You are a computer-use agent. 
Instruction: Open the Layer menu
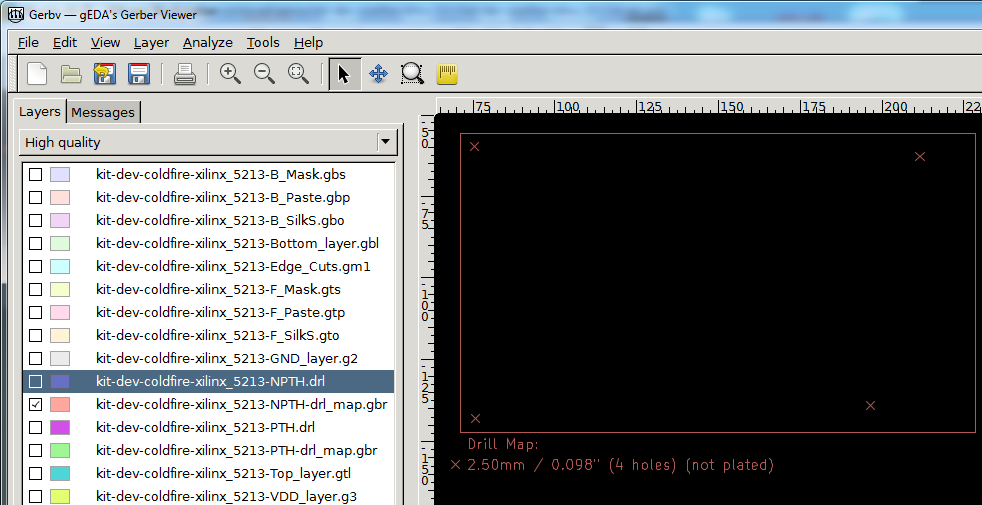coord(151,42)
